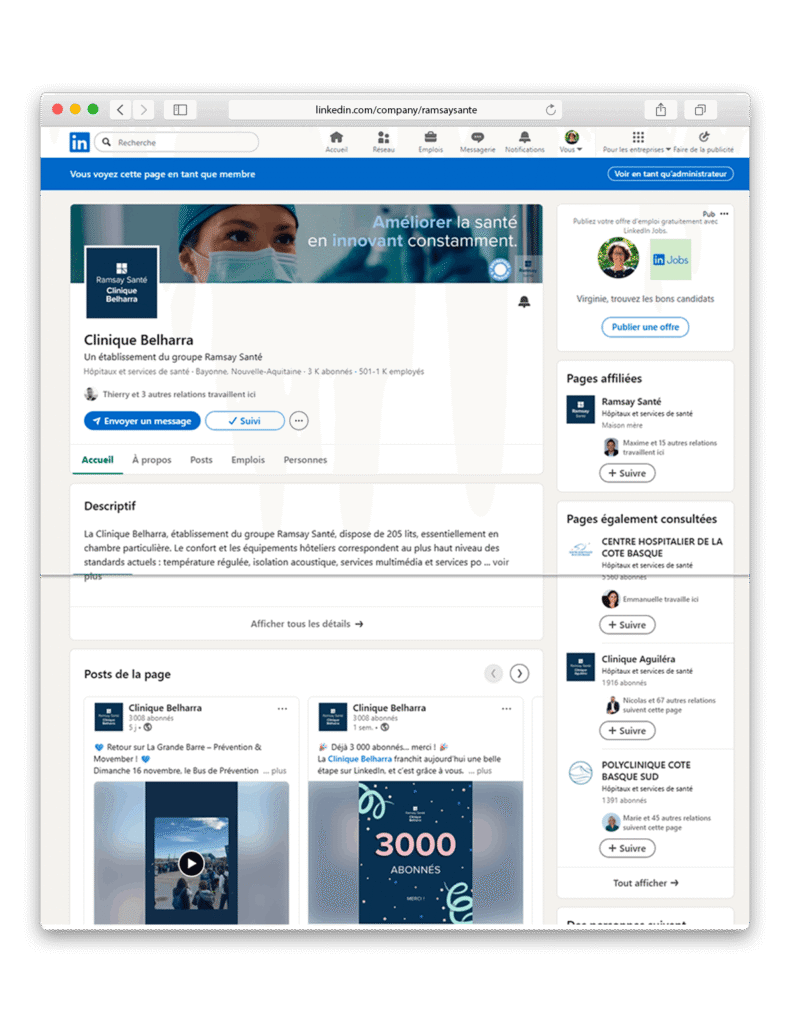Open Ramsay Santé affiliated page
Screen dimensions: 790x1024
click(x=631, y=402)
